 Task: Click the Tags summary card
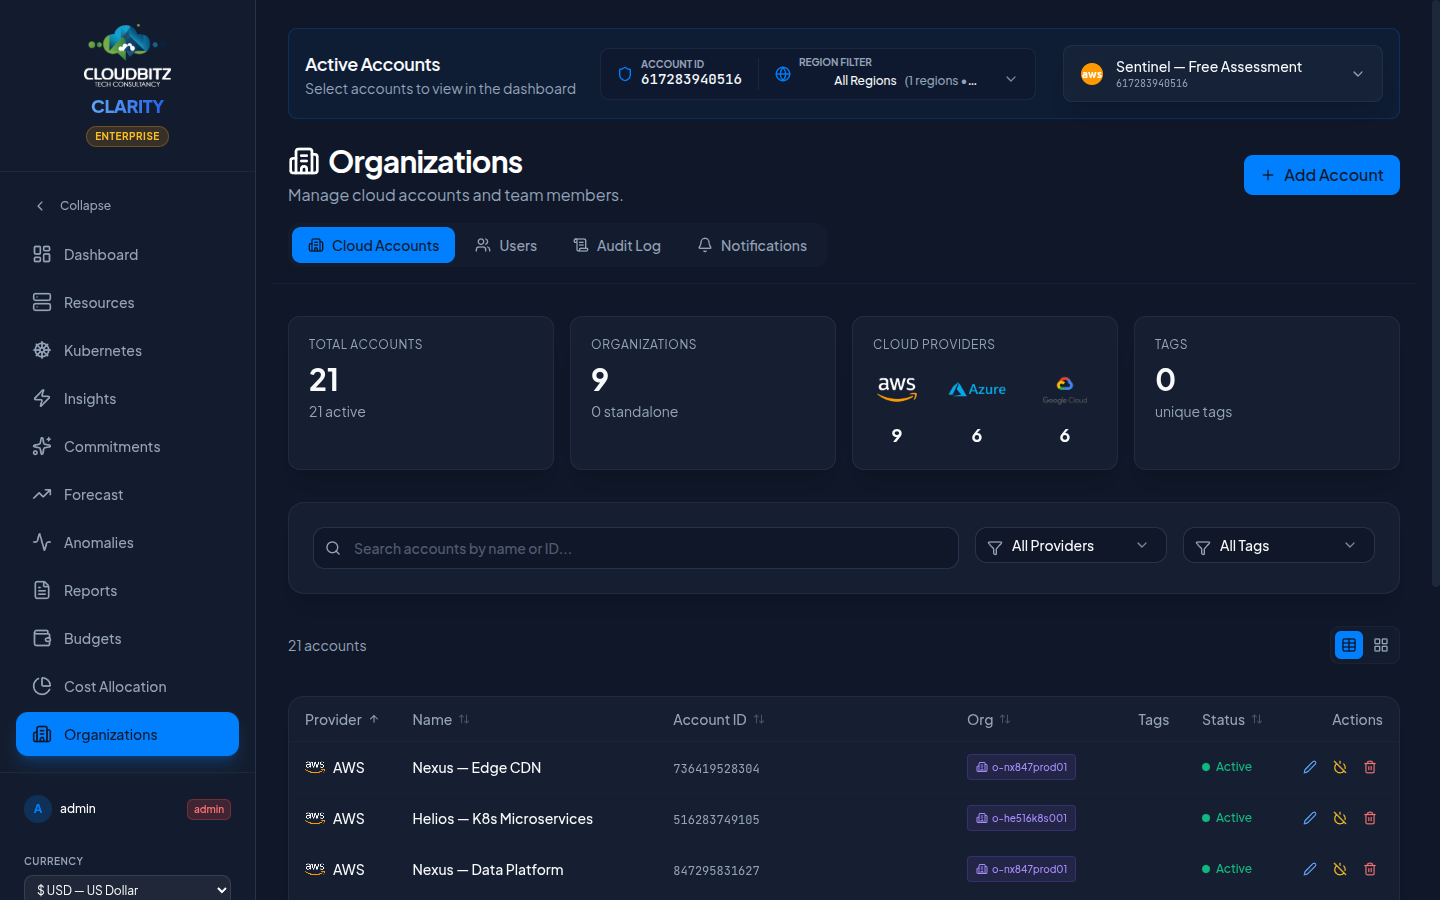point(1267,393)
